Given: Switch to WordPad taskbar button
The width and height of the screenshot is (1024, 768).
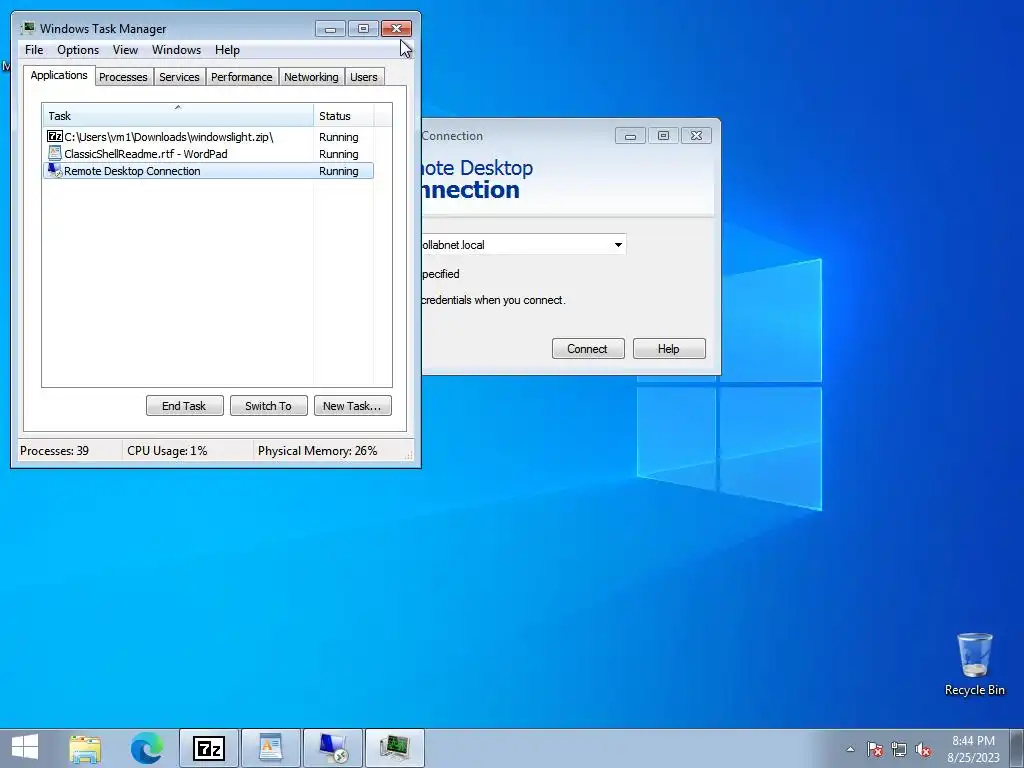Looking at the screenshot, I should (x=270, y=748).
